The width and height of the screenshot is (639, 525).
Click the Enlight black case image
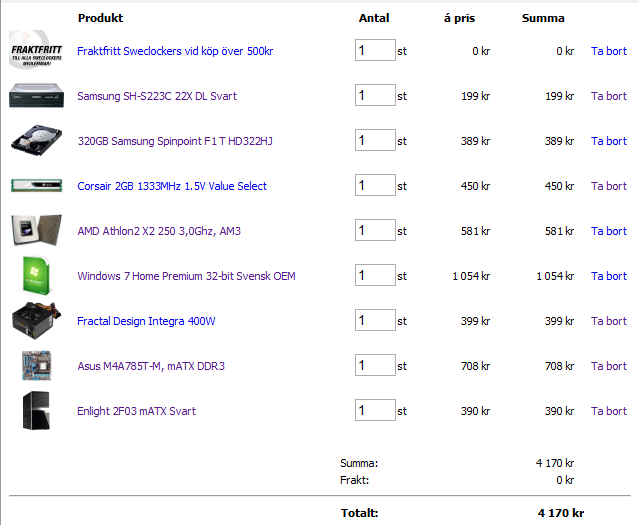(x=36, y=411)
